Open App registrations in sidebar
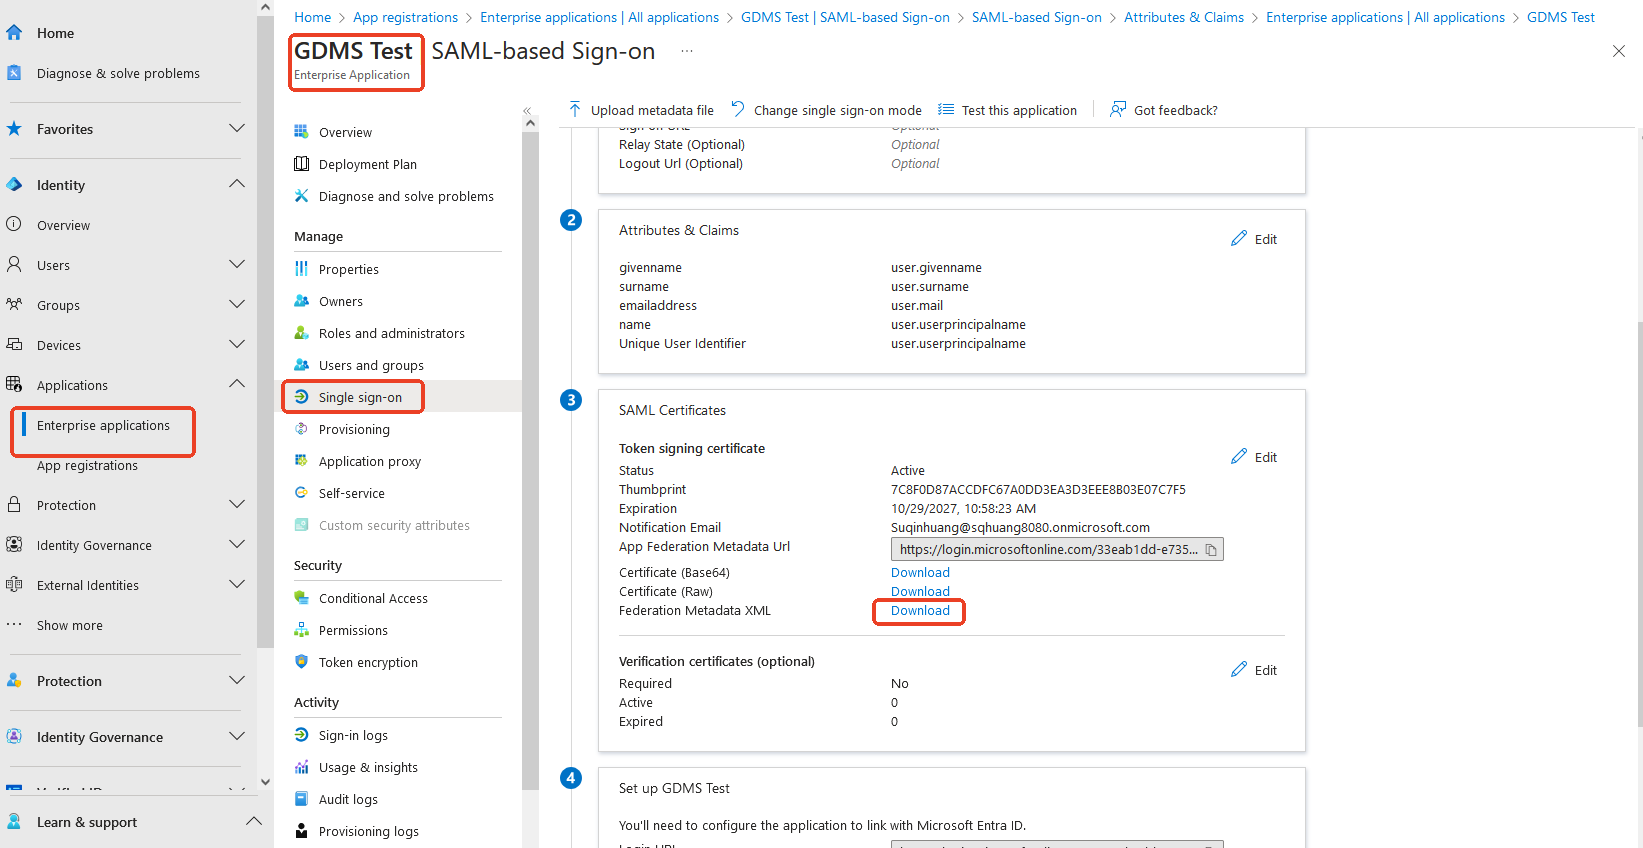Screen dimensions: 1643x848 (x=87, y=465)
